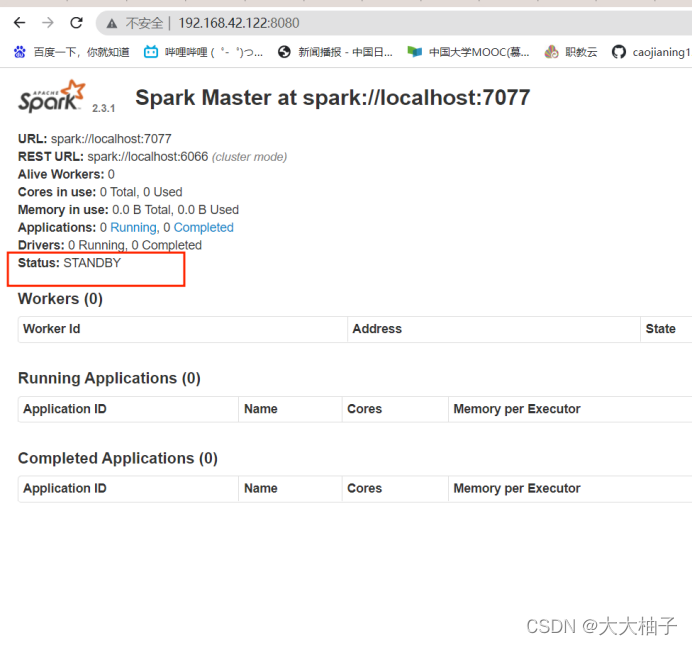Open the GitHub caojianing bookmark icon

619,52
